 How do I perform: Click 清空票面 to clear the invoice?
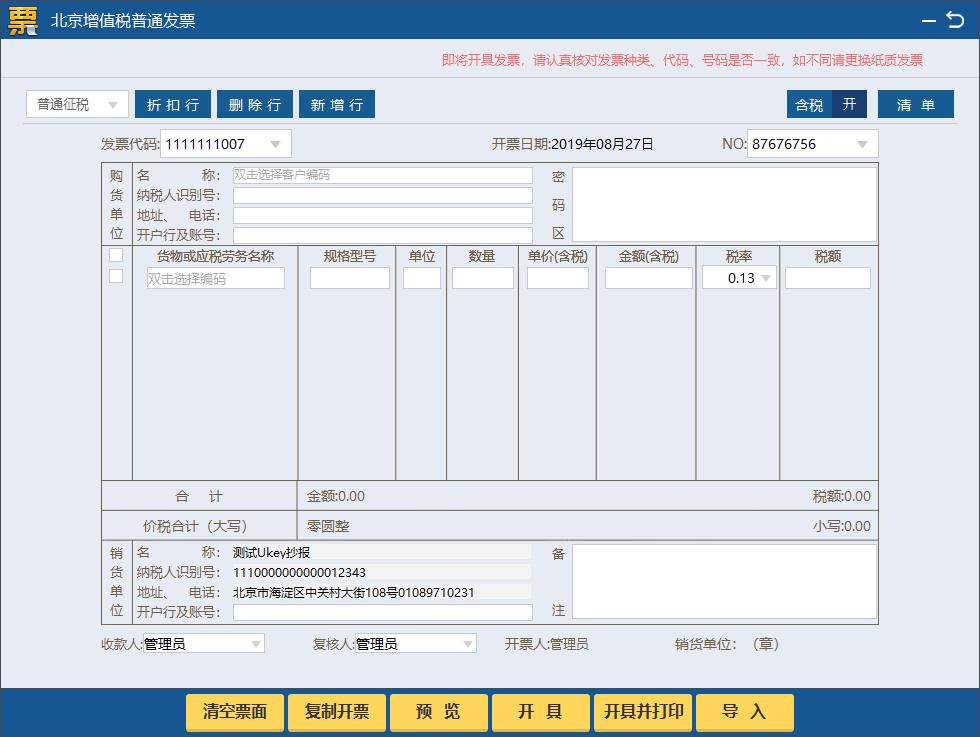pos(235,712)
